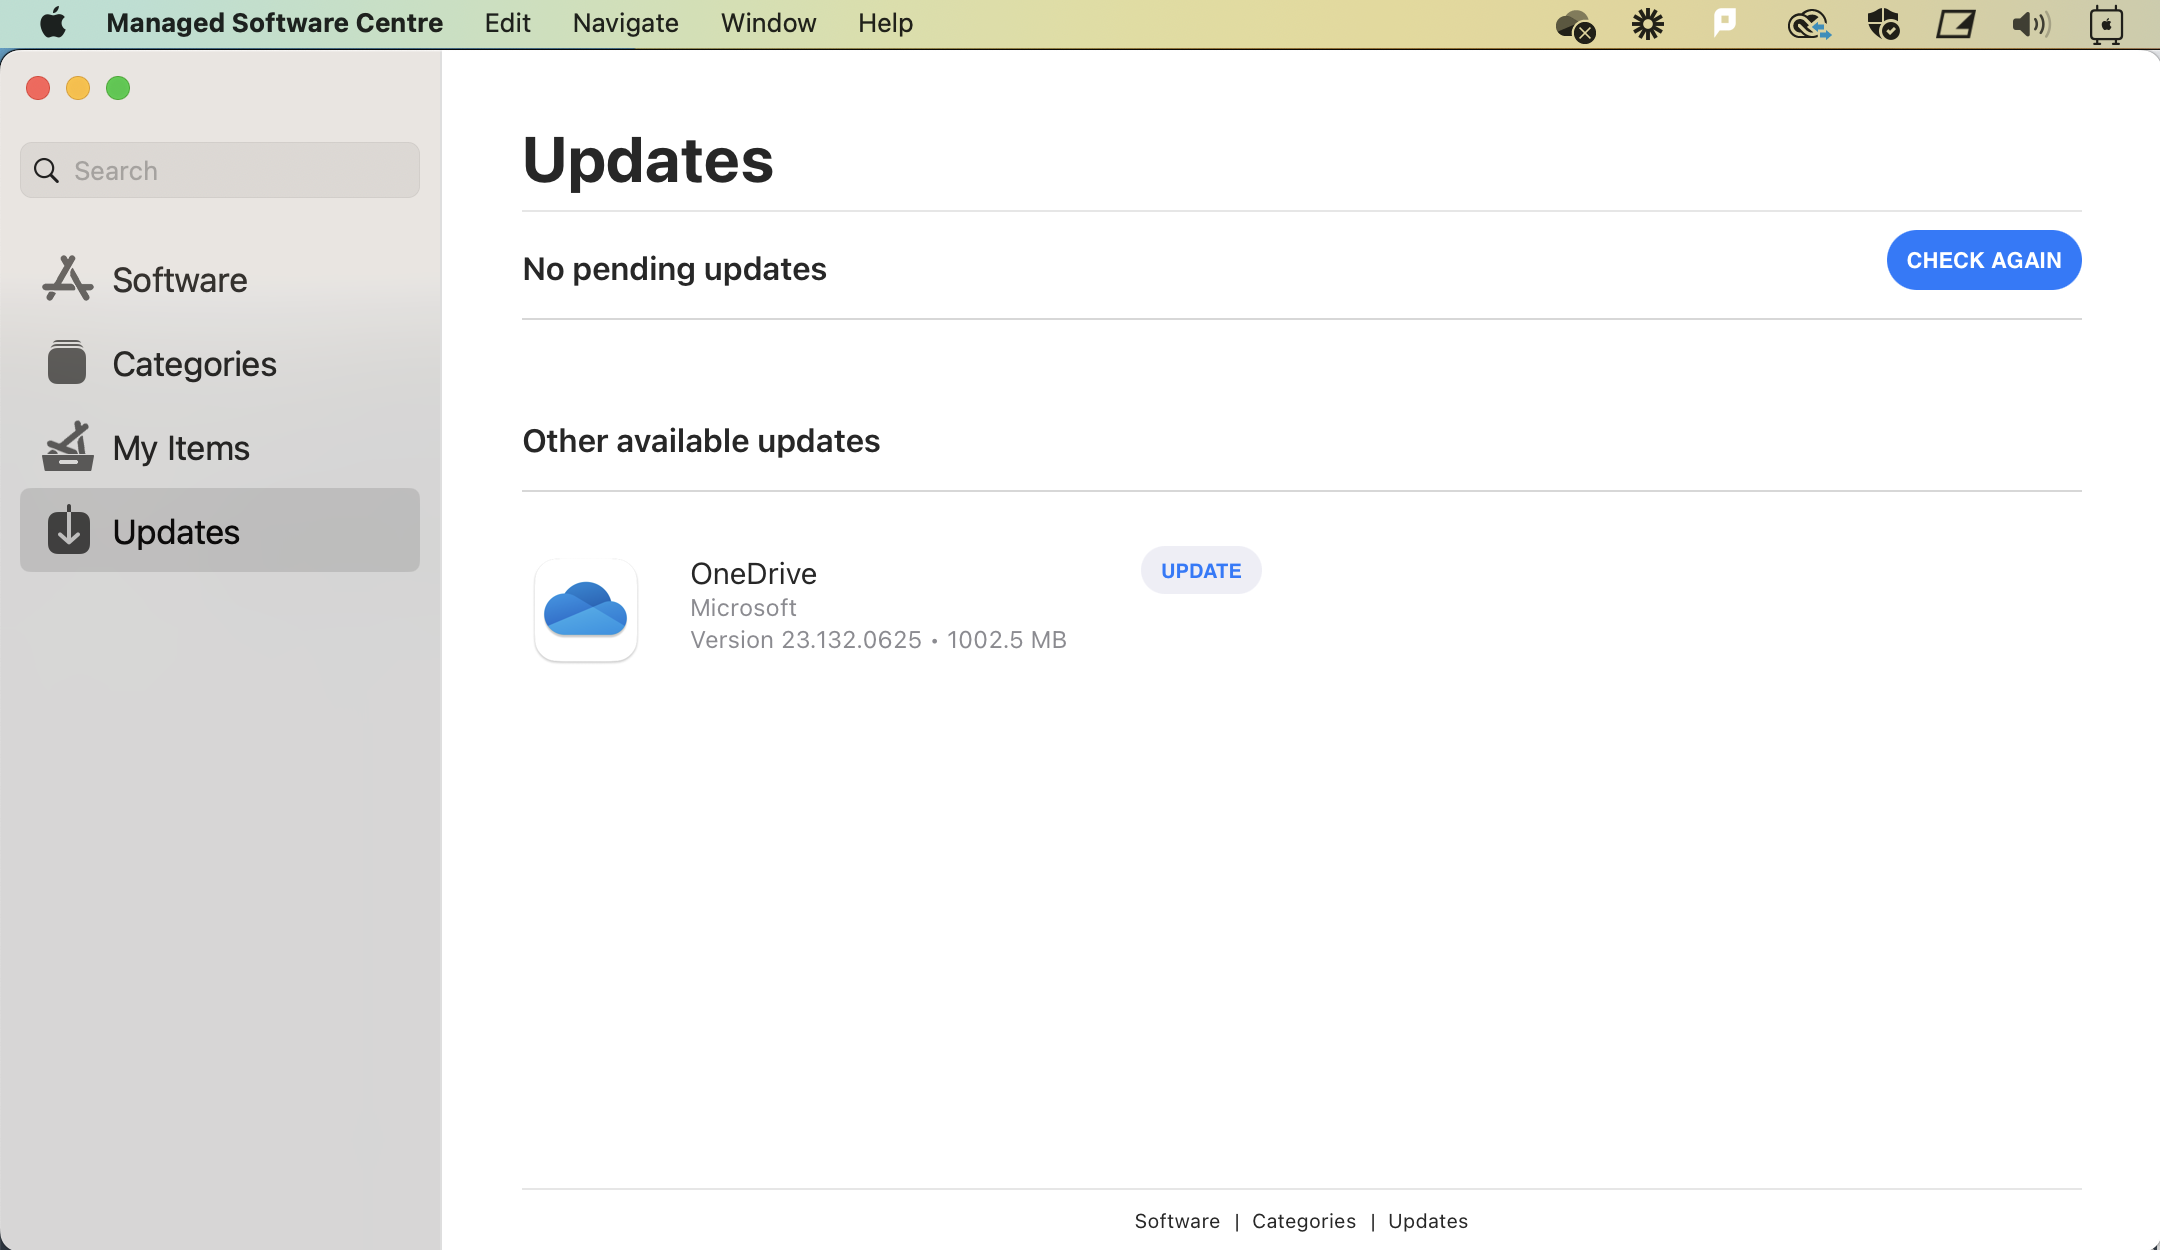Follow the Updates footer link
Screen dimensions: 2160x1250
[x=1428, y=1221]
